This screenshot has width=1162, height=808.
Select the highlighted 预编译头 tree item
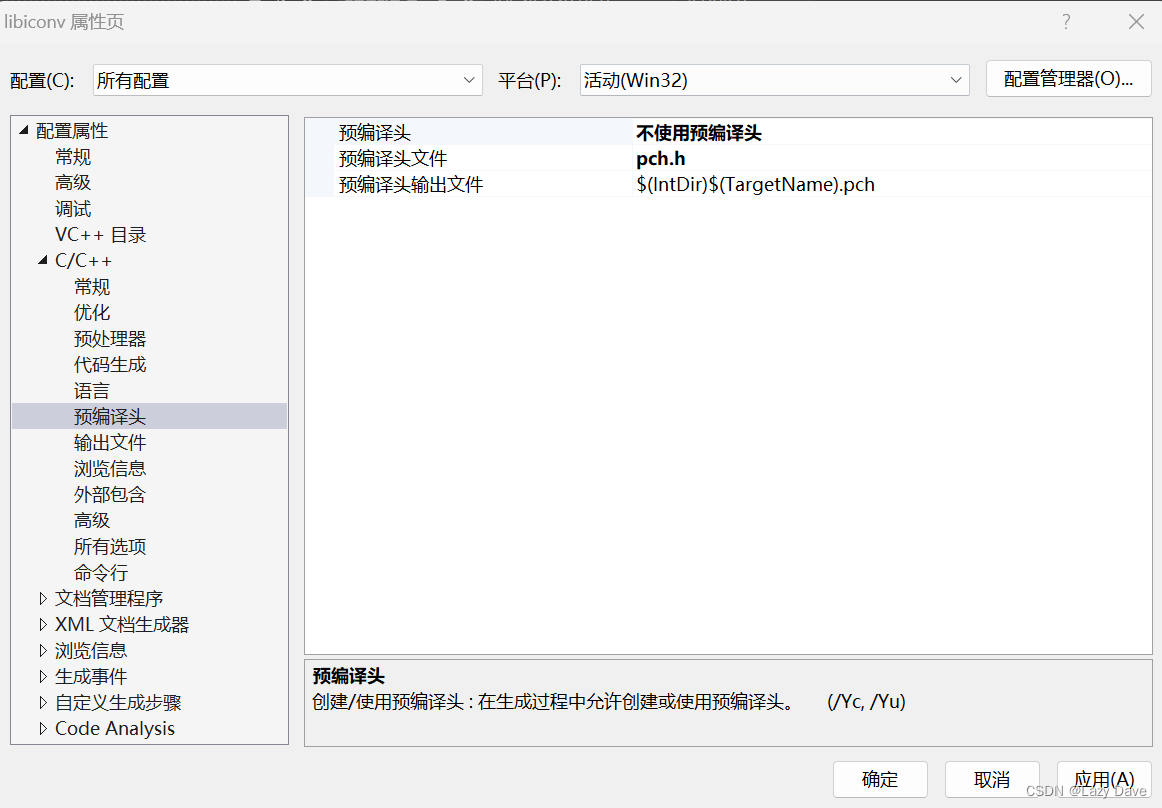click(110, 417)
